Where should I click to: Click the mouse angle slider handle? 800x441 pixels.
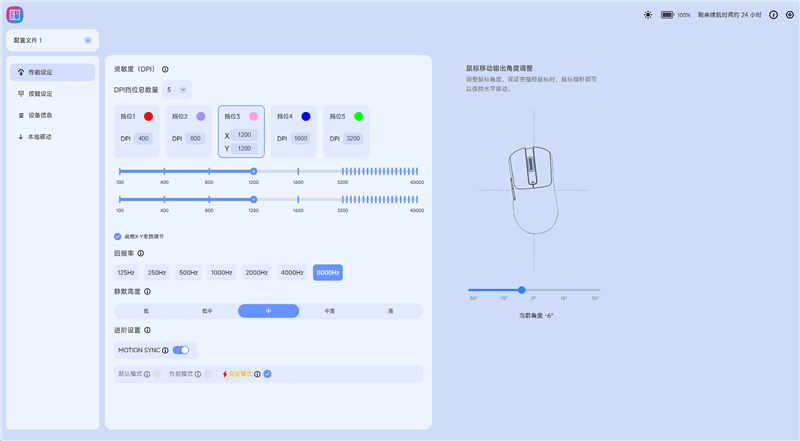[521, 290]
